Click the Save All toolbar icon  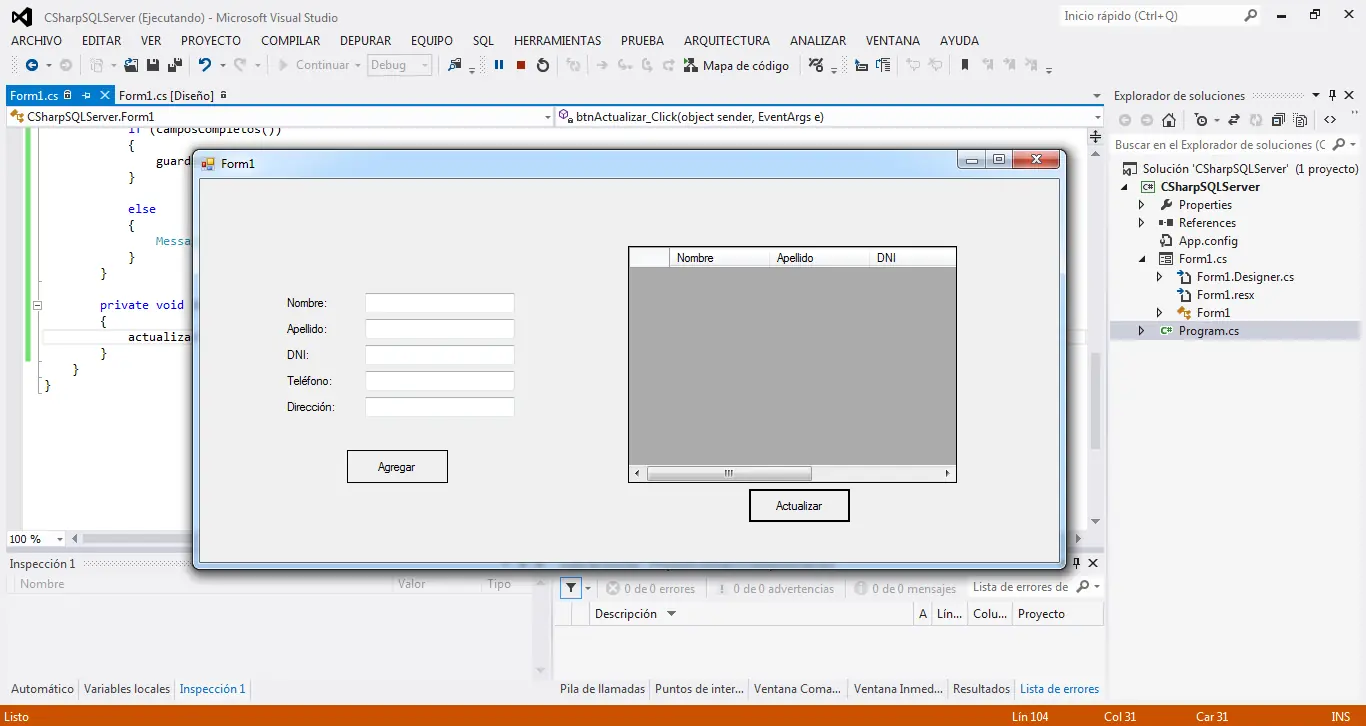174,65
